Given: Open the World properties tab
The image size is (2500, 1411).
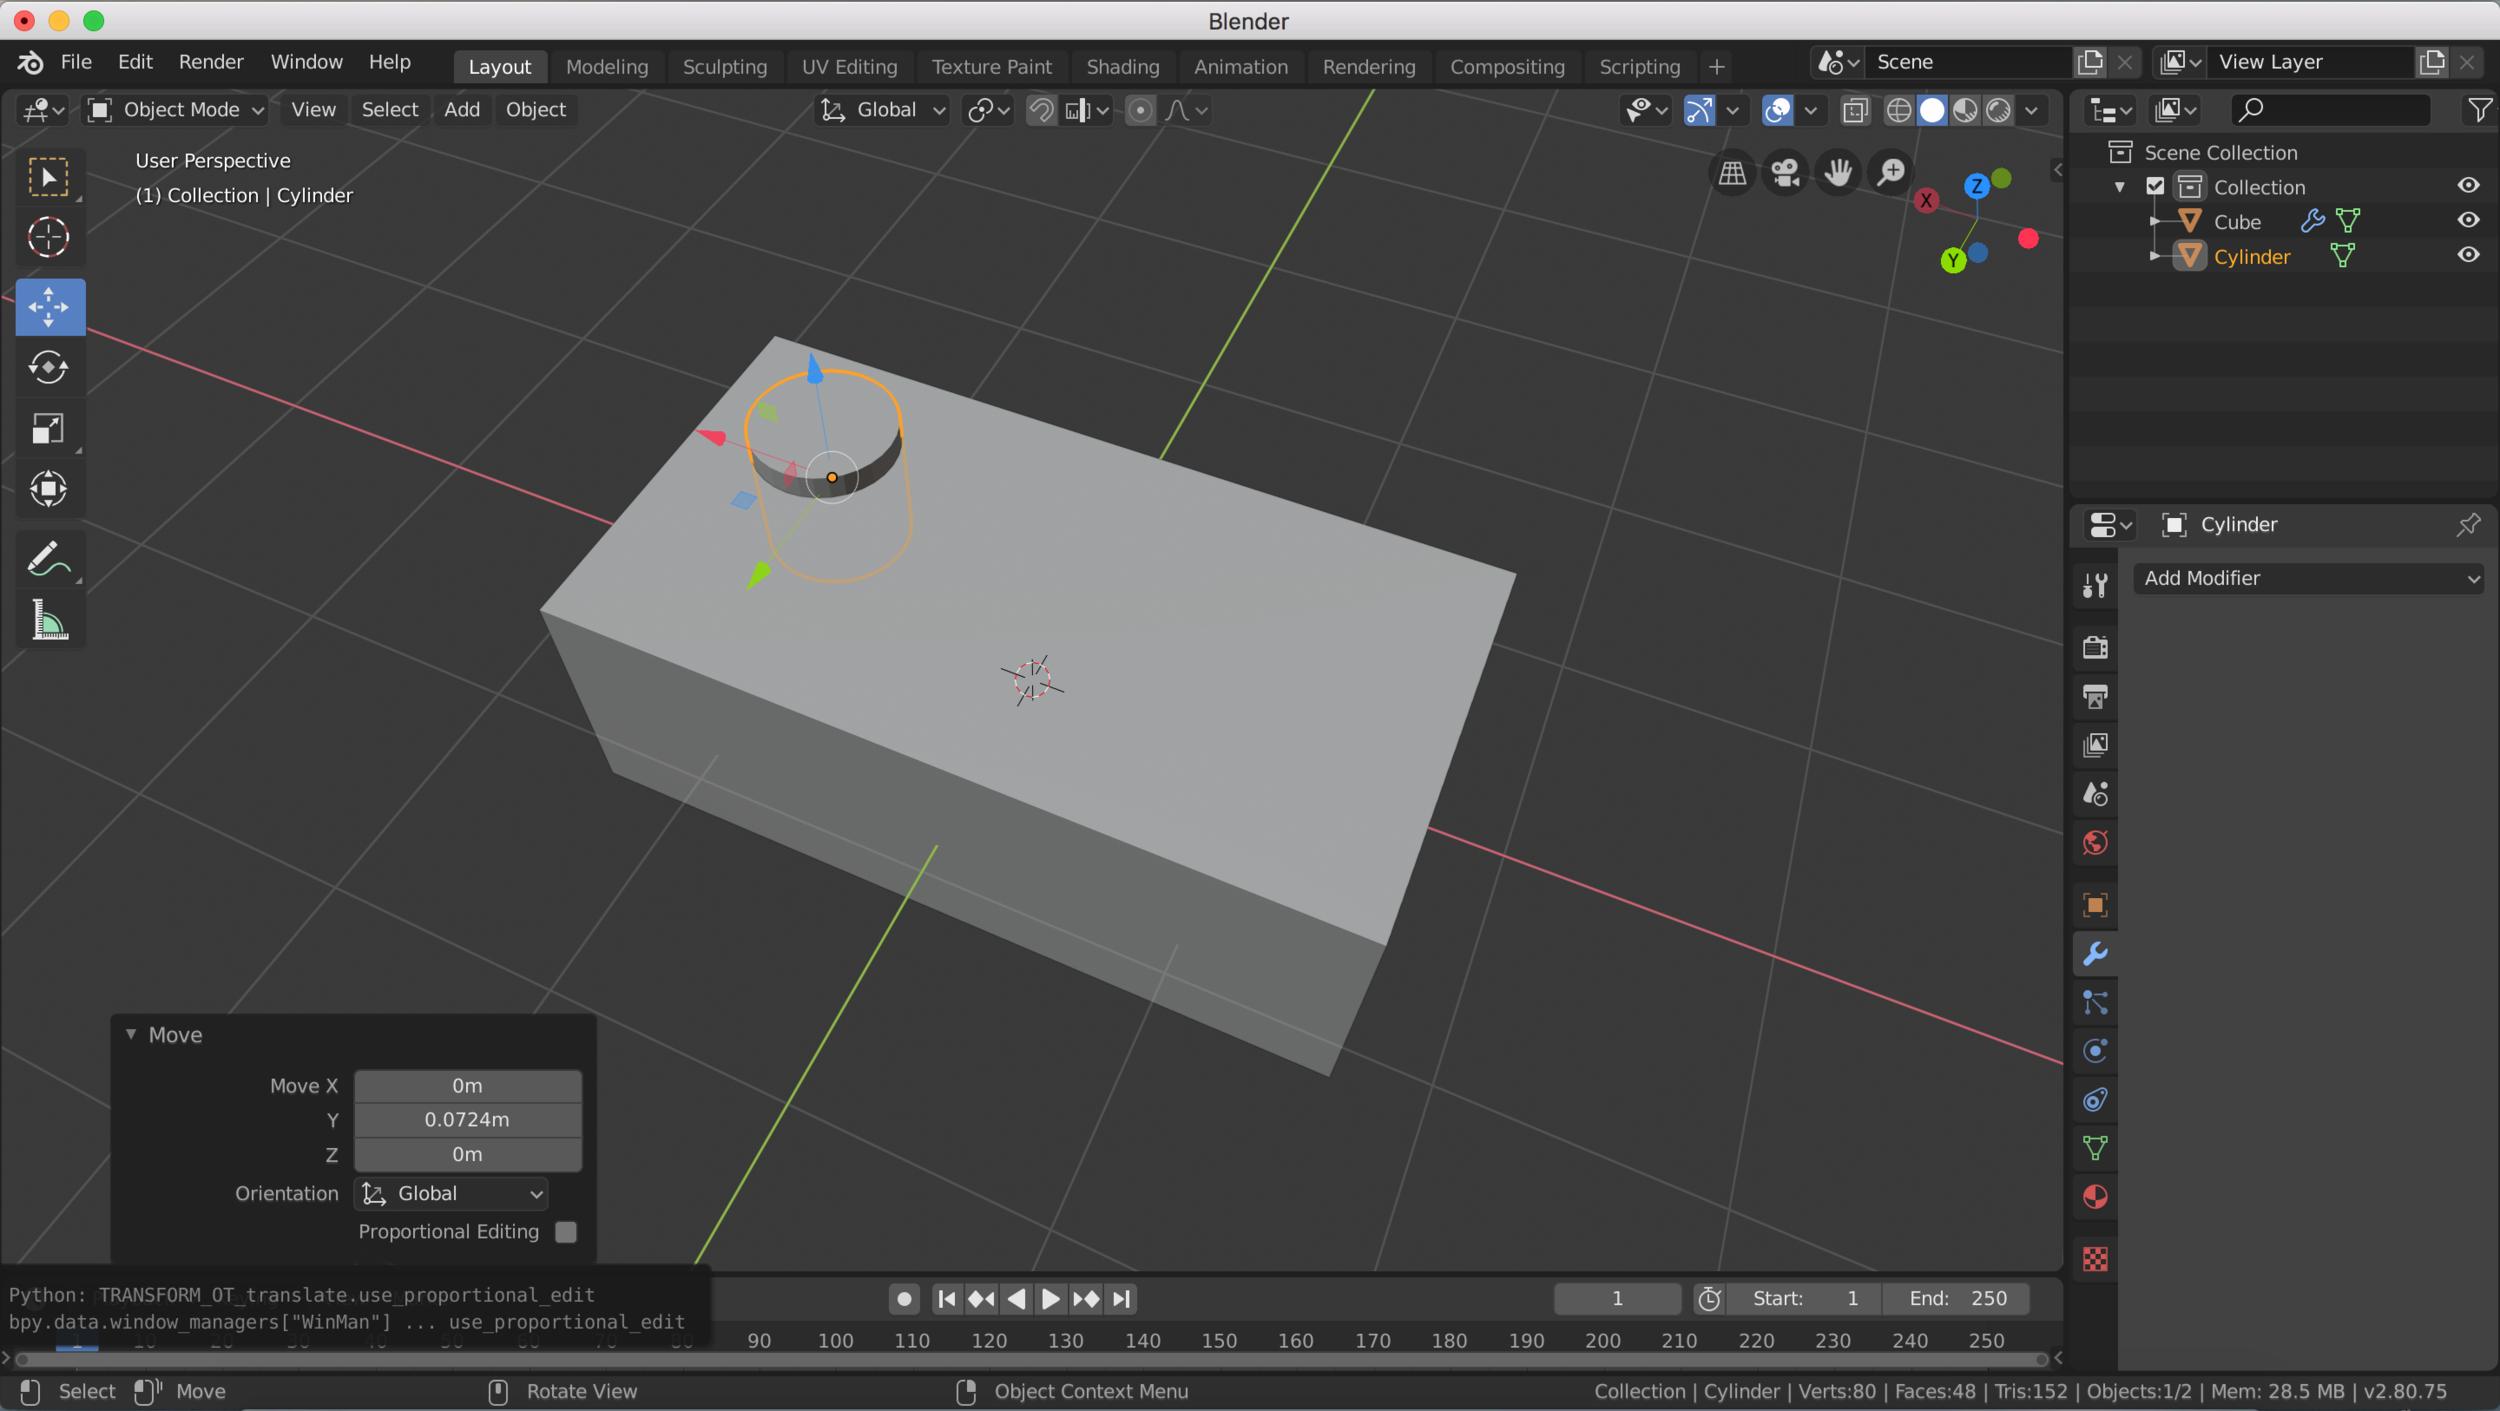Looking at the screenshot, I should click(x=2095, y=843).
